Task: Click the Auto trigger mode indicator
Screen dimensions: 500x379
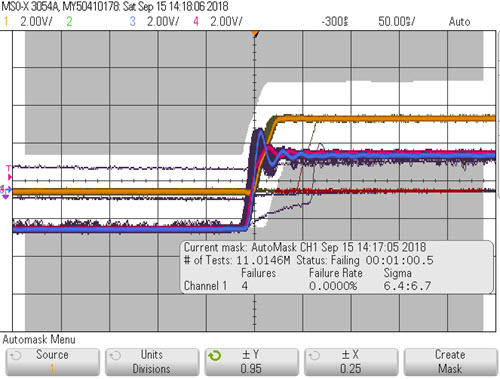Action: [x=459, y=22]
